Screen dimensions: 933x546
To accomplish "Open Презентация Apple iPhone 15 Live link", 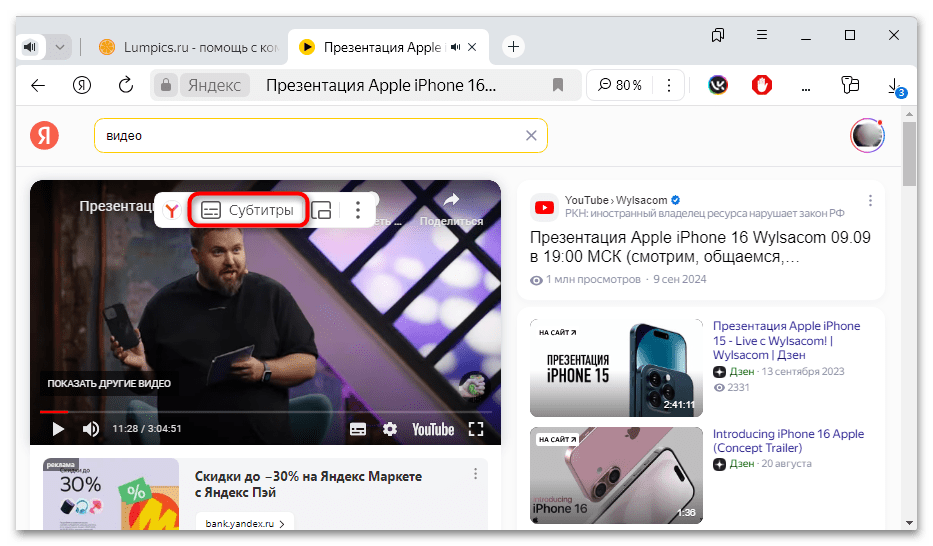I will point(786,340).
